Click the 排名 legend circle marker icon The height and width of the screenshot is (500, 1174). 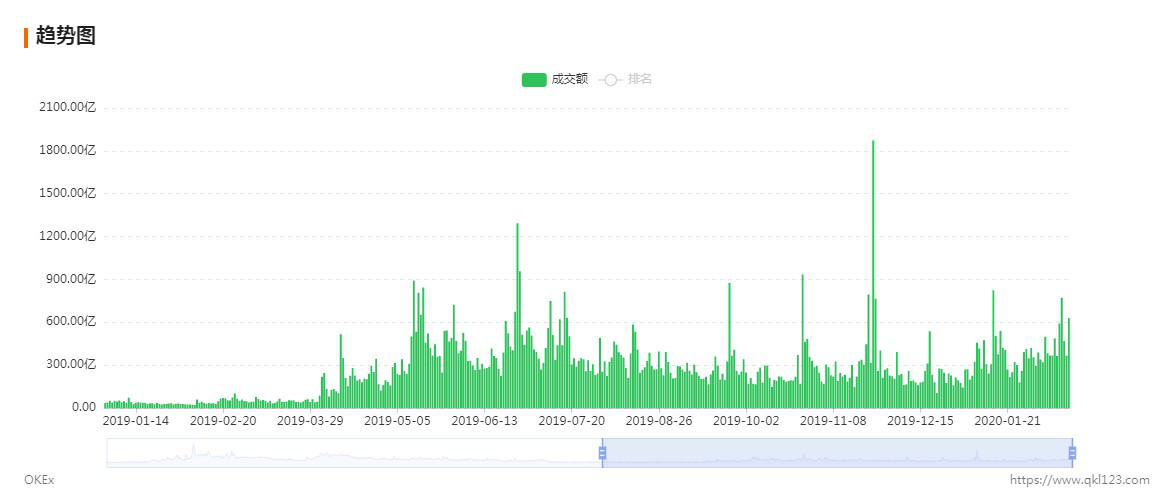[x=610, y=80]
